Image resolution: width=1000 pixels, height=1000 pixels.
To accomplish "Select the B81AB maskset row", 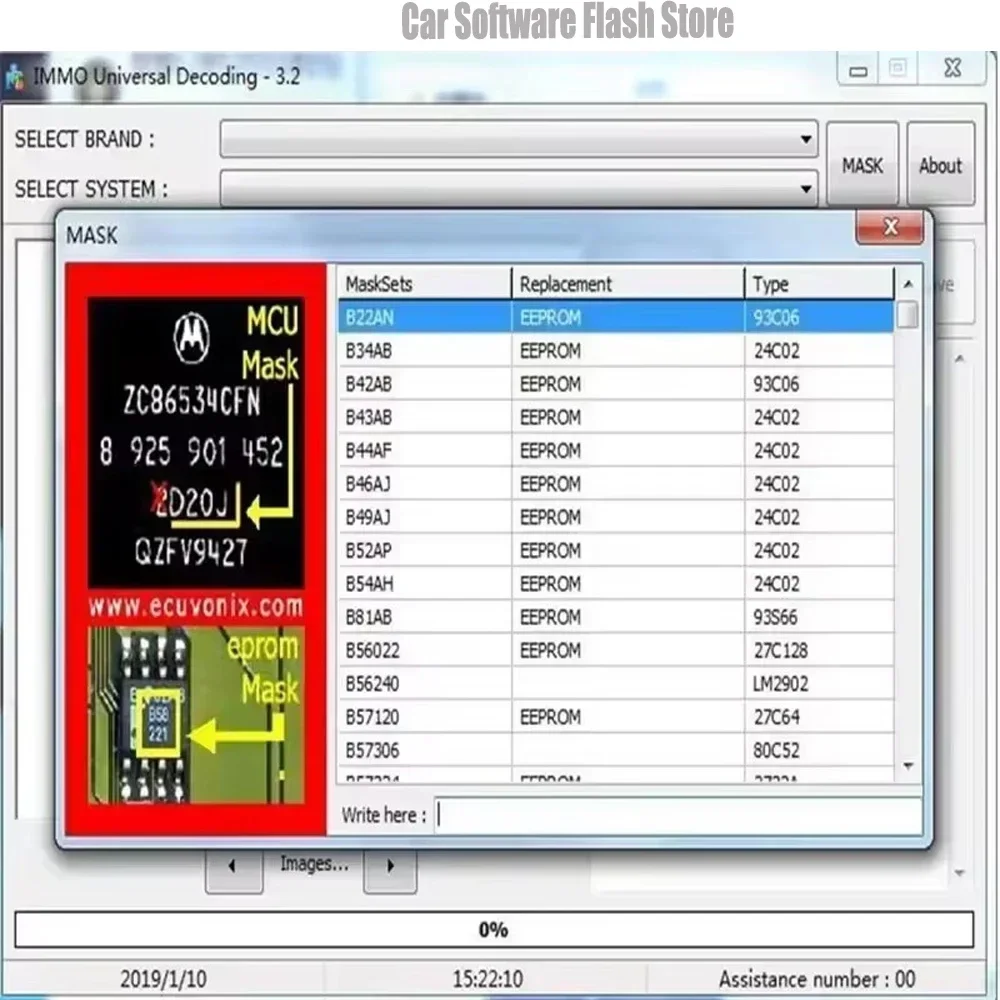I will (x=615, y=617).
